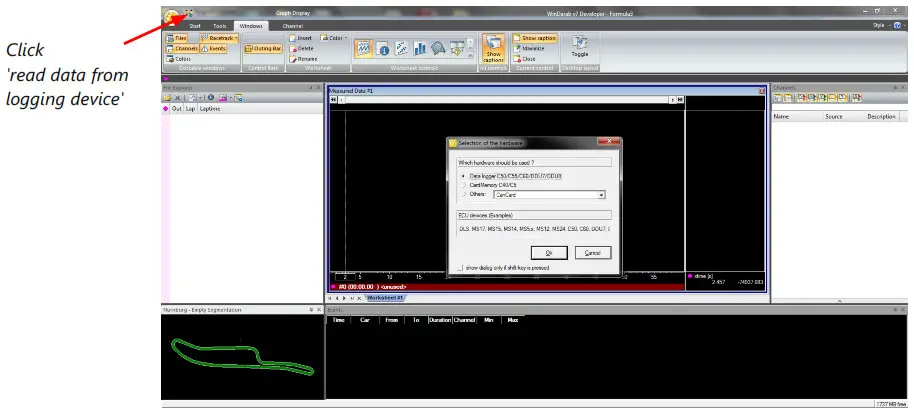The width and height of the screenshot is (914, 414).
Task: Open the Others hardware dropdown
Action: click(600, 195)
